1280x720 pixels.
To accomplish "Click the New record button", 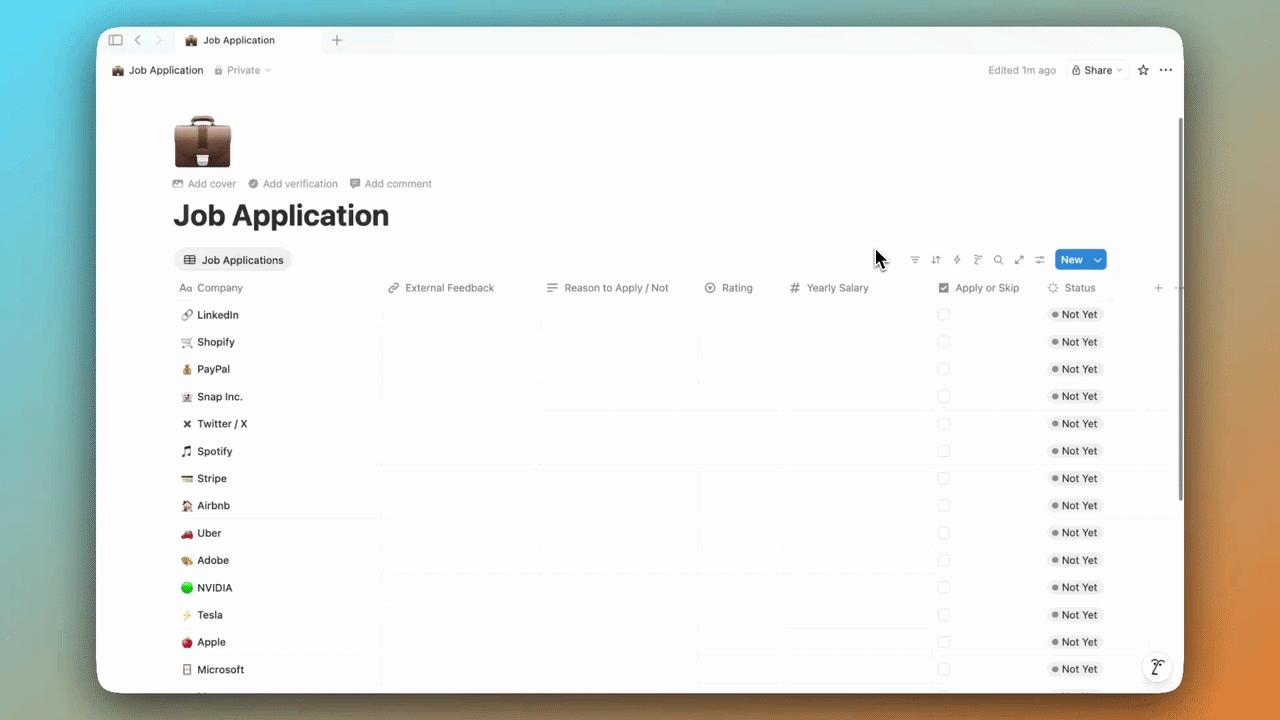I will tap(1072, 260).
